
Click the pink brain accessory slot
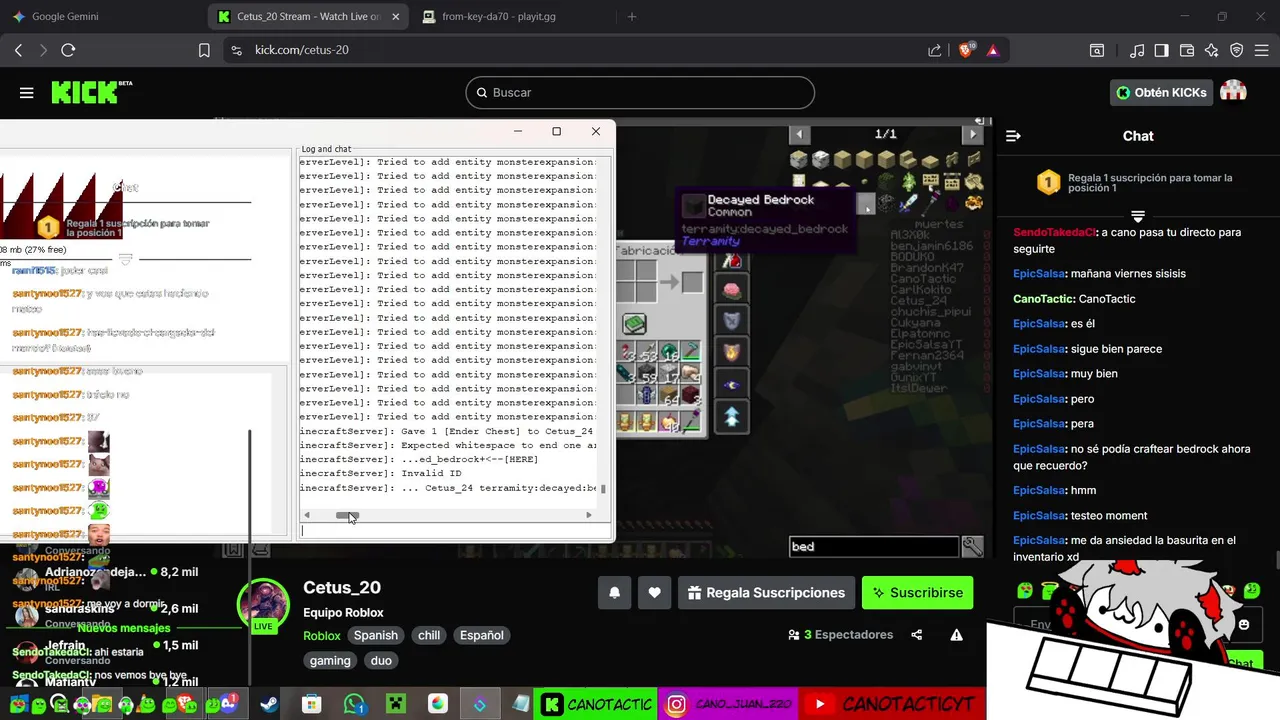[x=731, y=290]
